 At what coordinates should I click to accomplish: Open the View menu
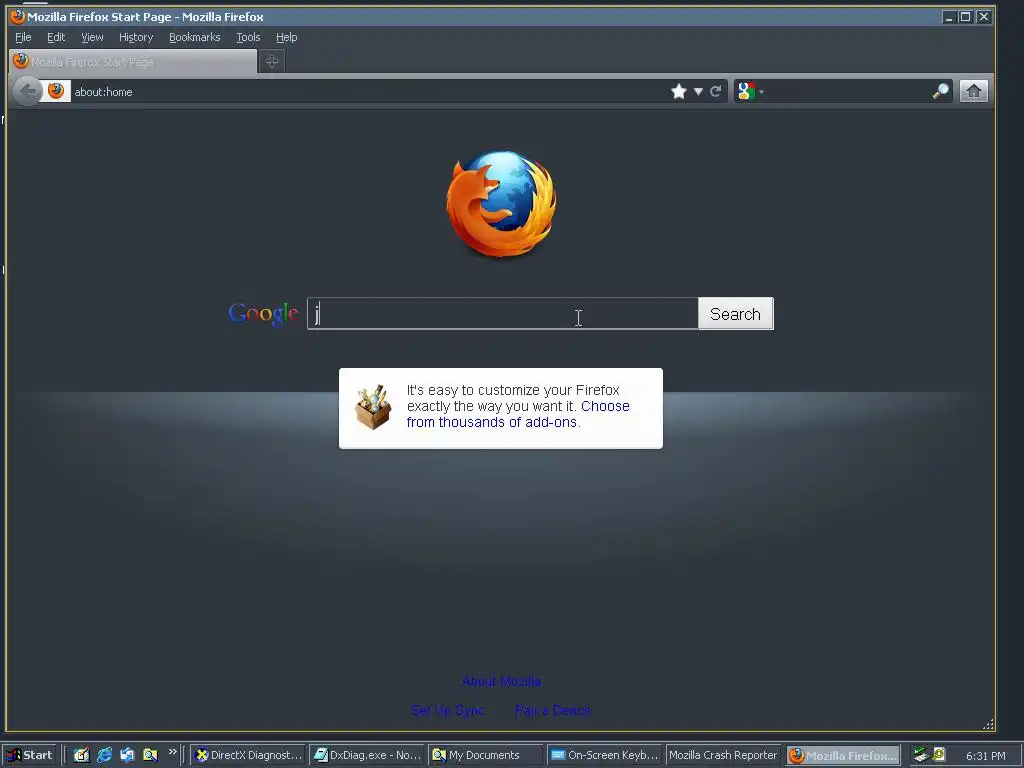coord(92,37)
